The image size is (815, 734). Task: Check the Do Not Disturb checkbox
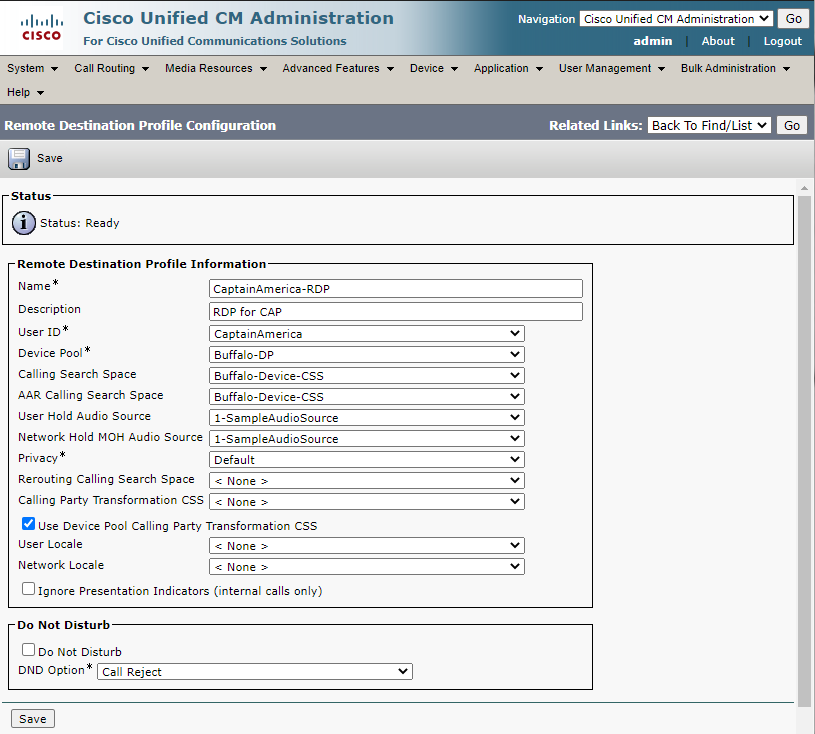(x=29, y=650)
